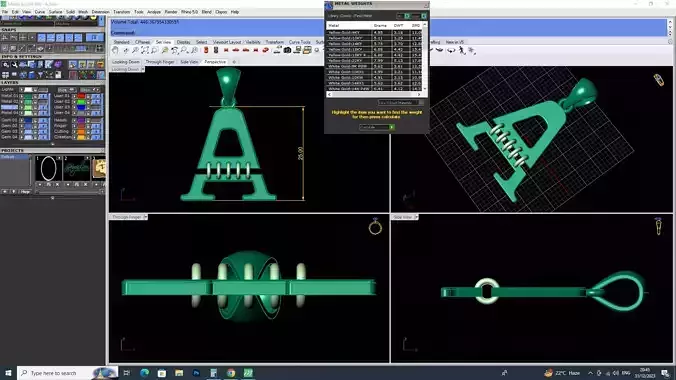Toggle Heads layer checkbox before its swatch
The width and height of the screenshot is (676, 380).
coord(75,120)
